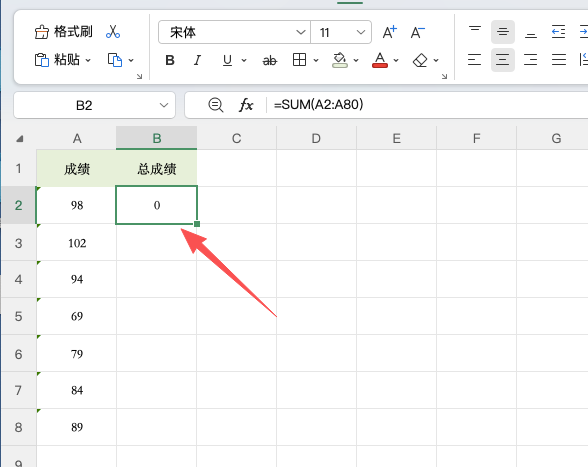Select row 1 header

point(19,168)
